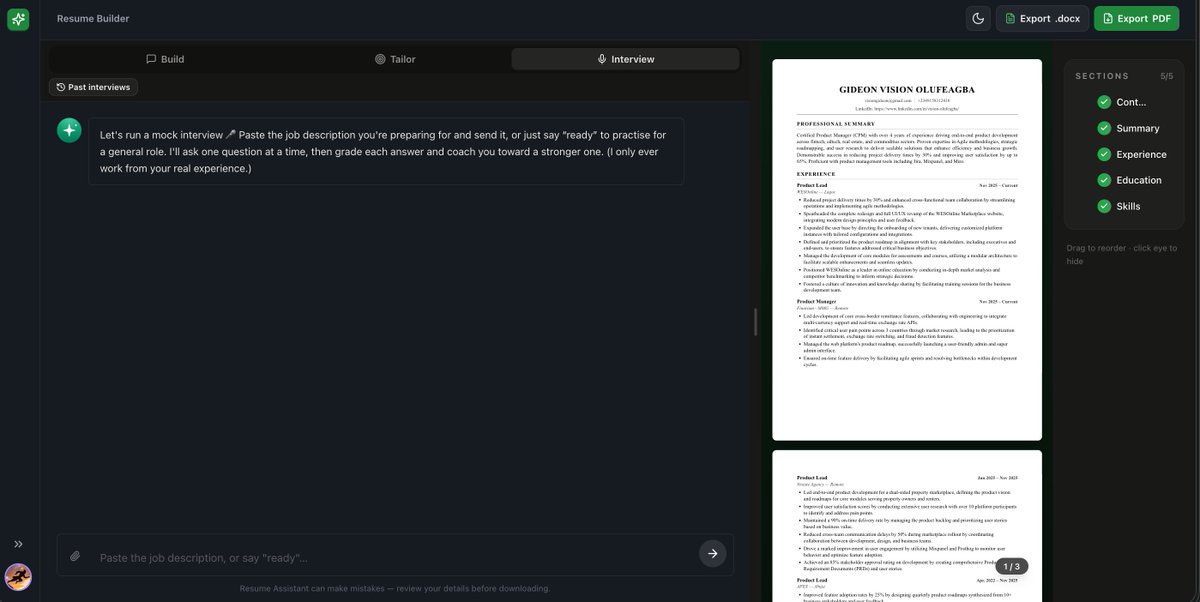The width and height of the screenshot is (1200, 602).
Task: Click the second resume page preview
Action: 907,526
